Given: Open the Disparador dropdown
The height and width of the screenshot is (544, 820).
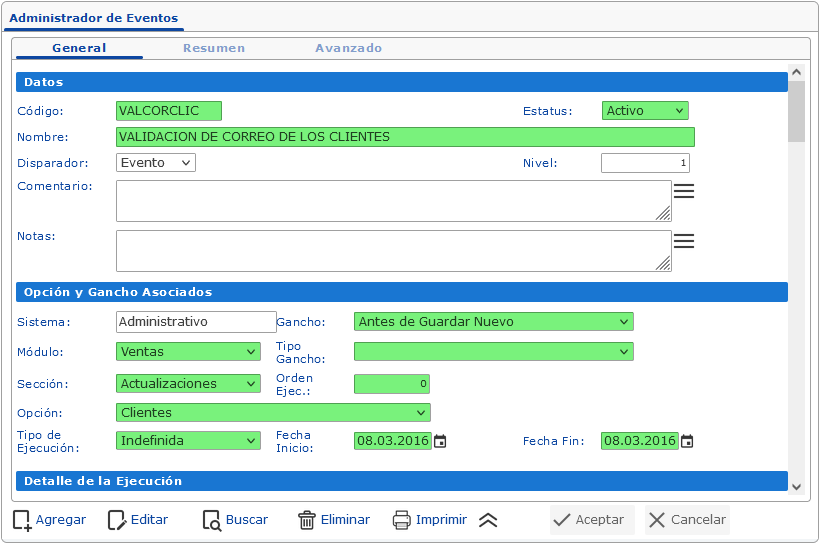Looking at the screenshot, I should 156,163.
